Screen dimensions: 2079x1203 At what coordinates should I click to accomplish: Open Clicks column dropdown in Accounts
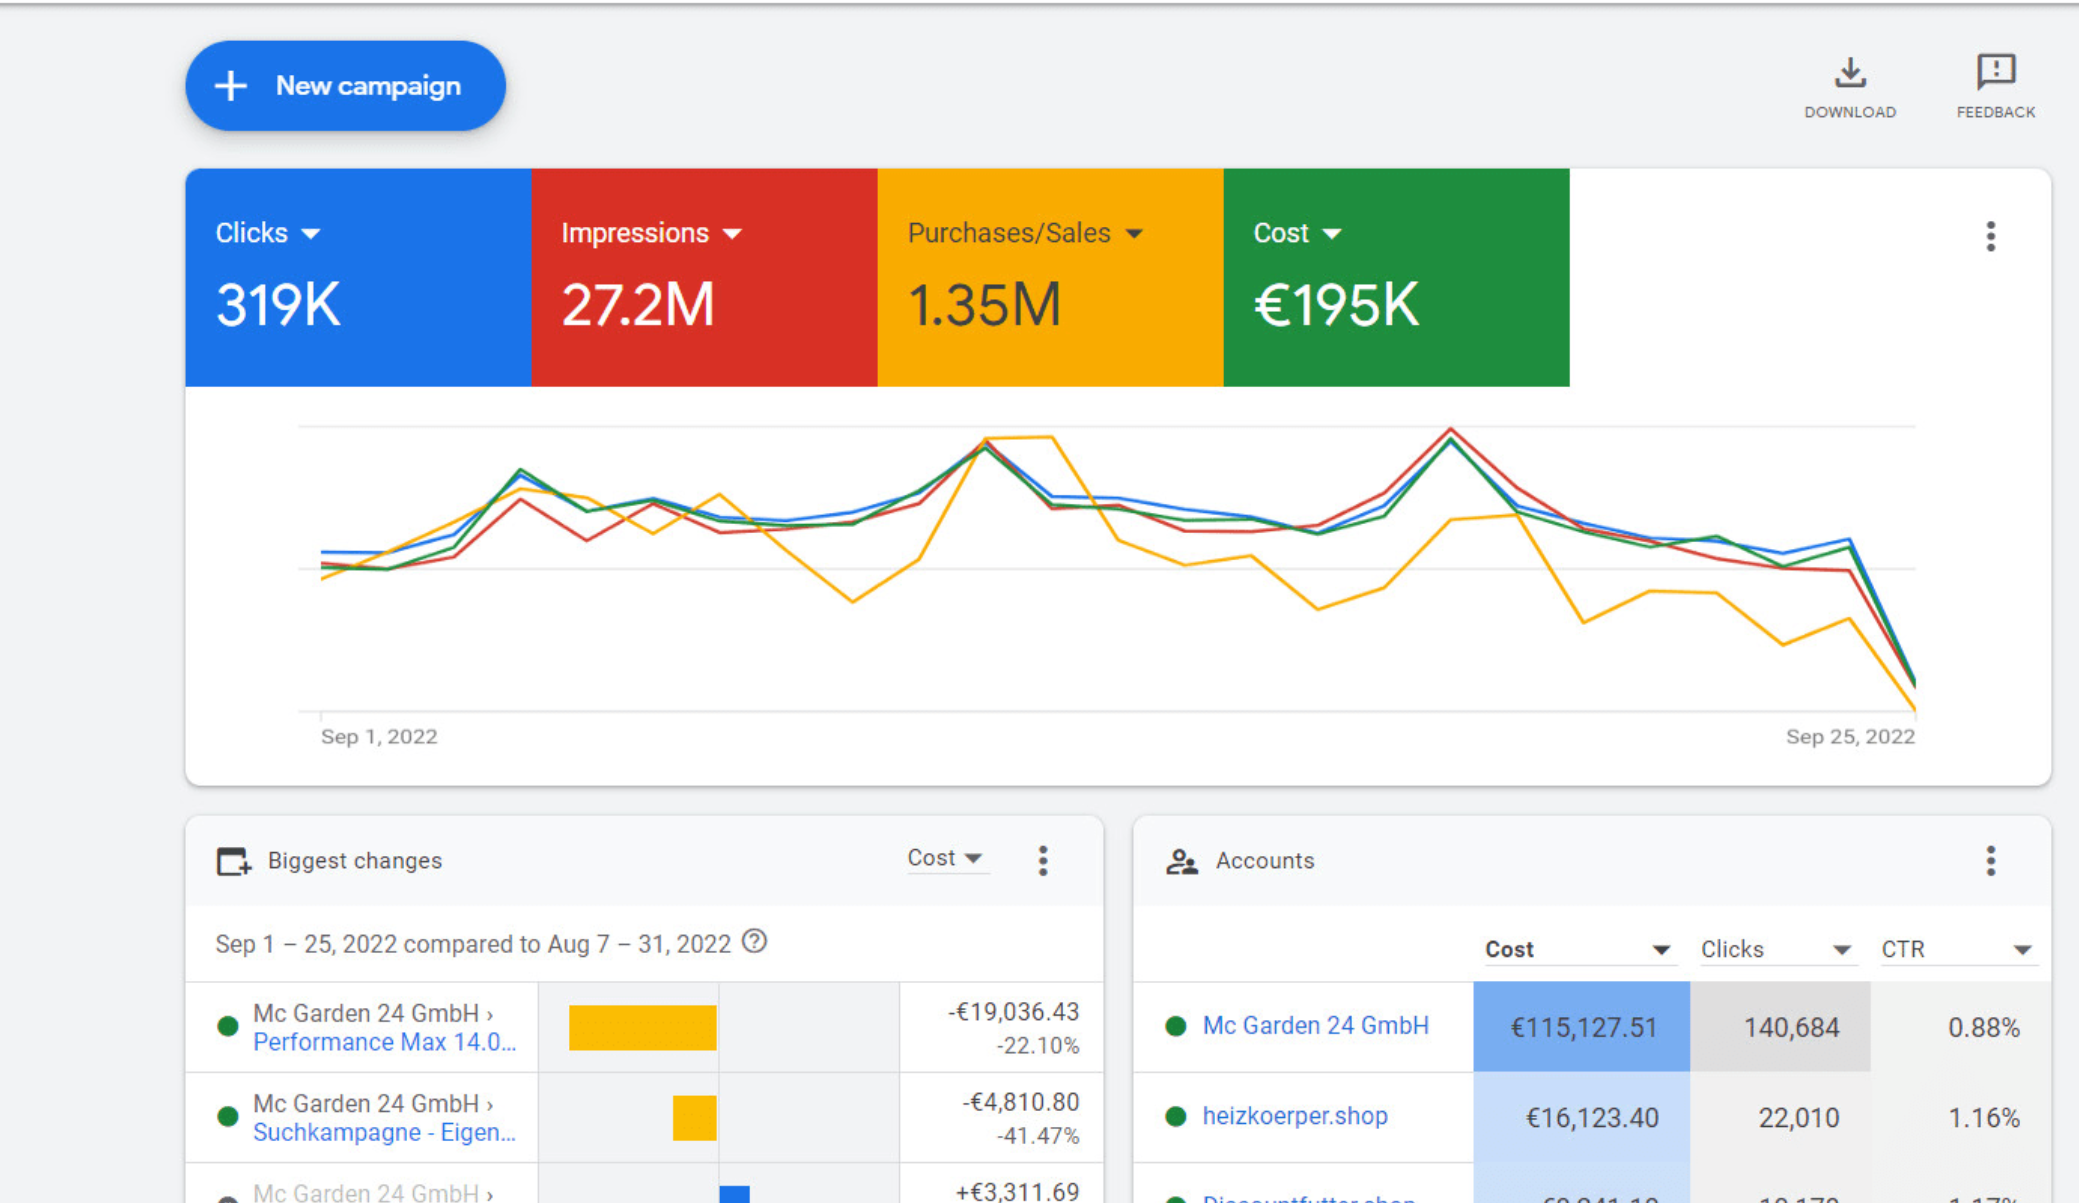click(1841, 950)
